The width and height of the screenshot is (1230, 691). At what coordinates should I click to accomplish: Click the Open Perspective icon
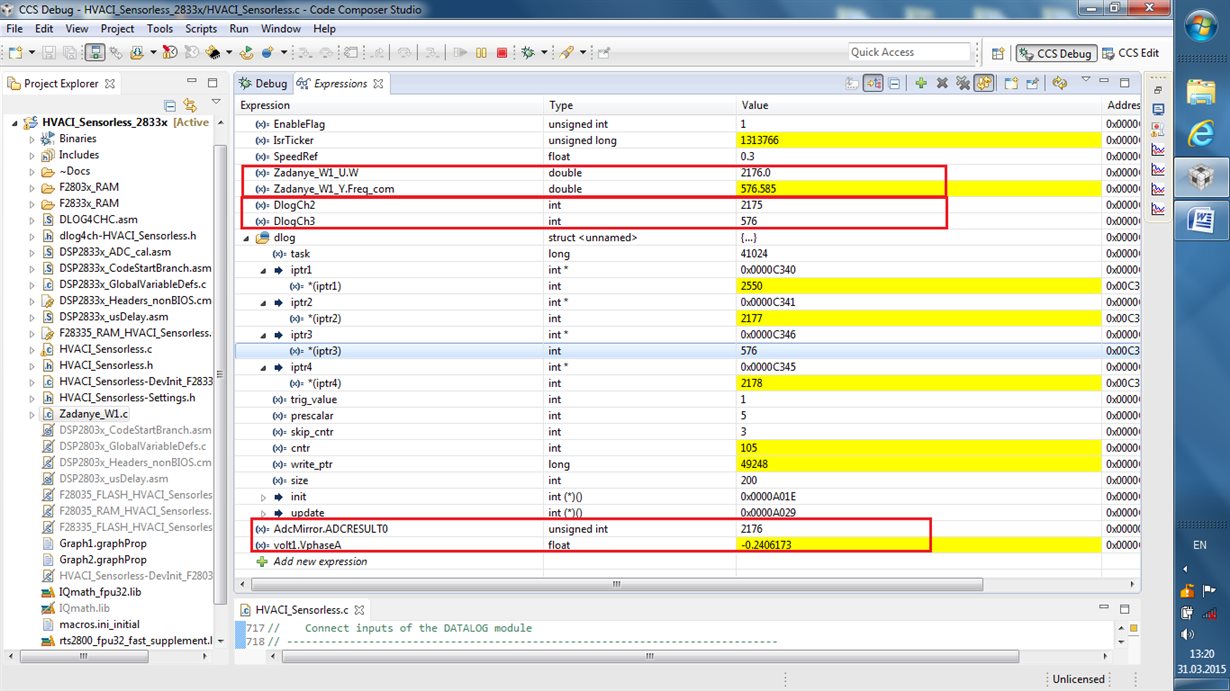coord(997,53)
